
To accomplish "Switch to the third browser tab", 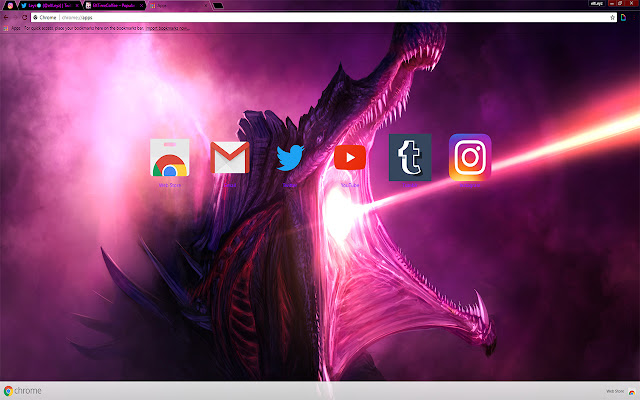I will pyautogui.click(x=113, y=6).
